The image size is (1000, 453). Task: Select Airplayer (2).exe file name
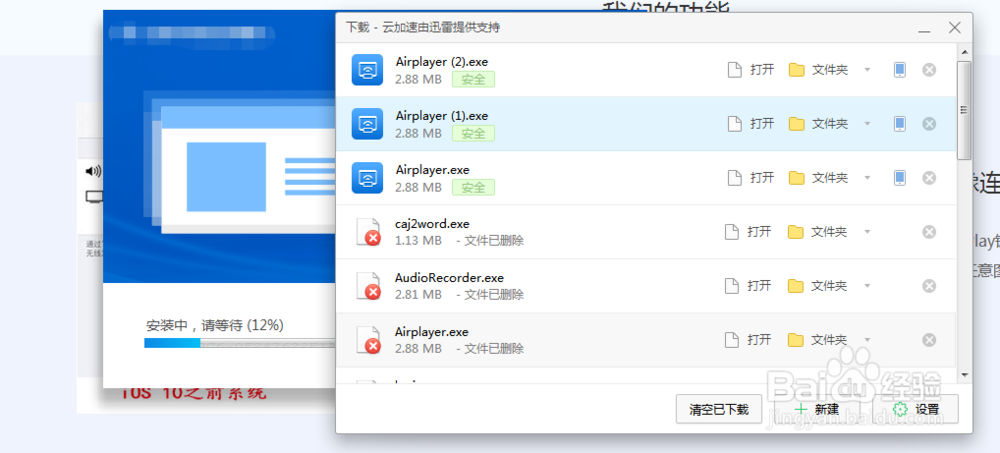442,62
